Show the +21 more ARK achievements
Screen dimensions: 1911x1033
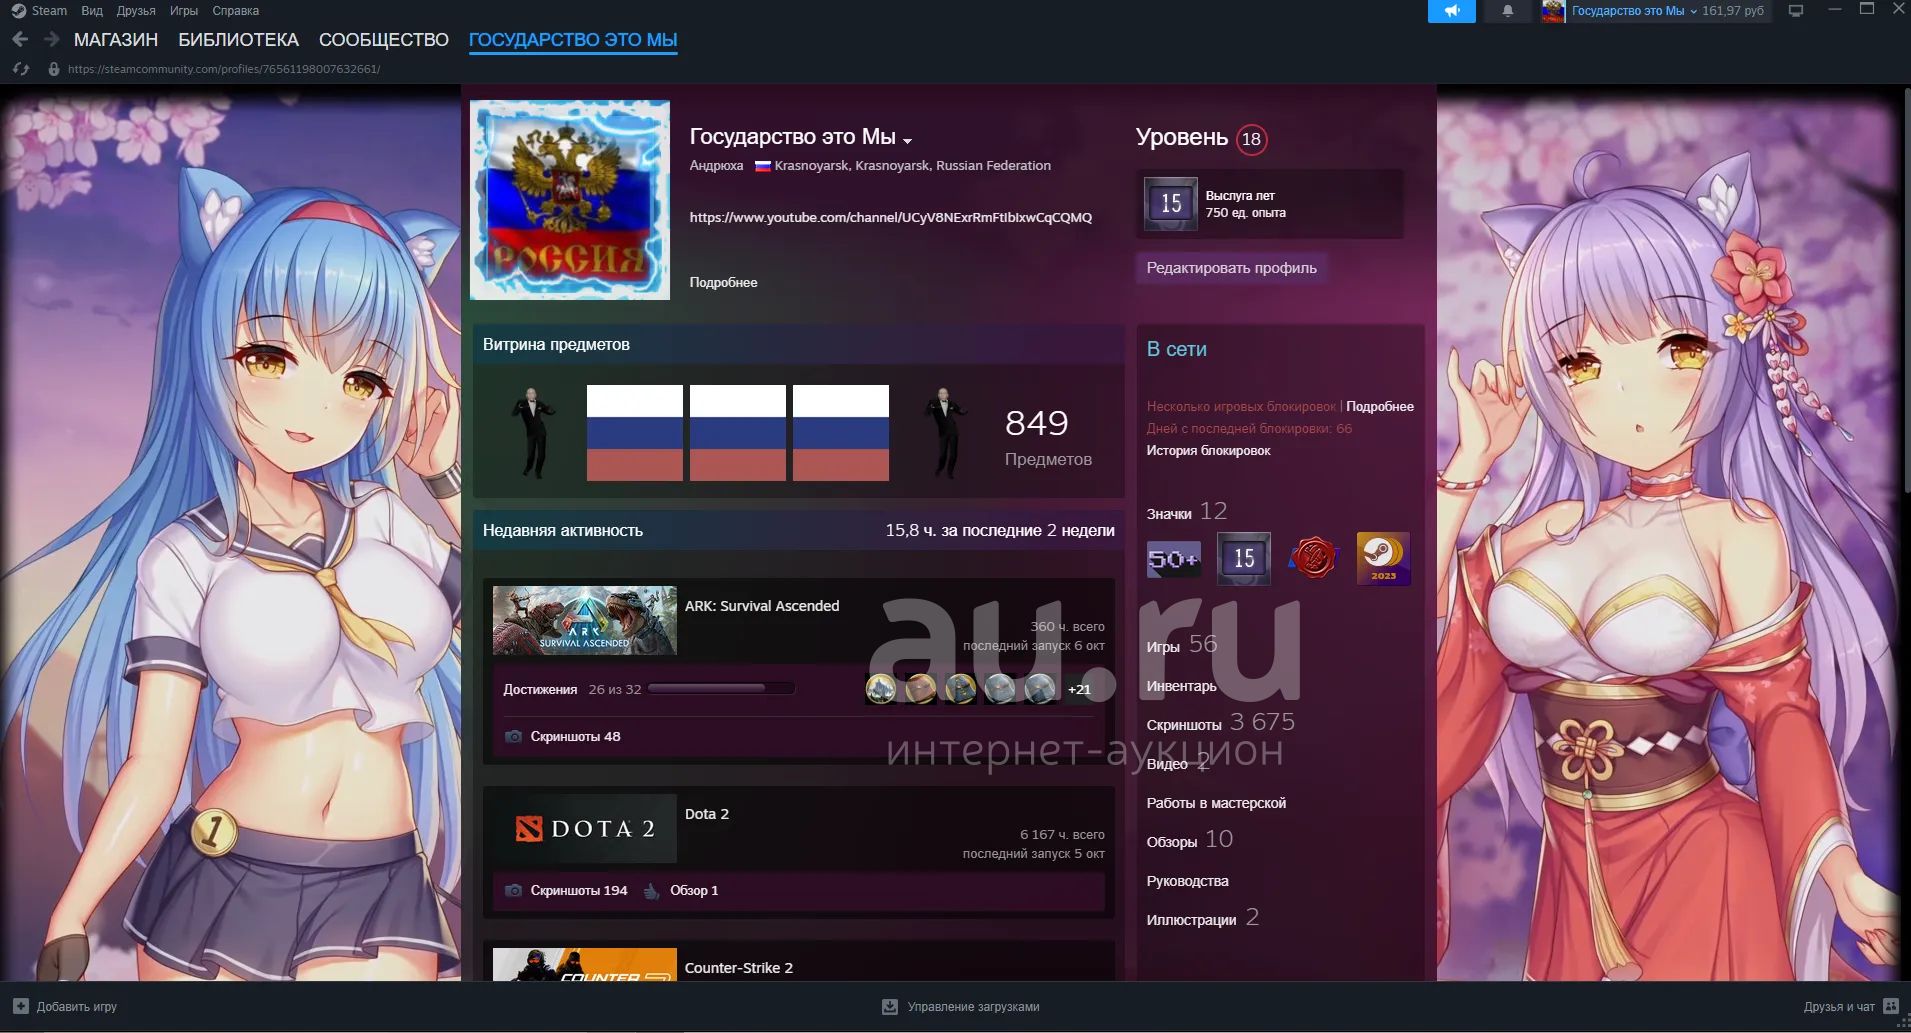(x=1079, y=689)
